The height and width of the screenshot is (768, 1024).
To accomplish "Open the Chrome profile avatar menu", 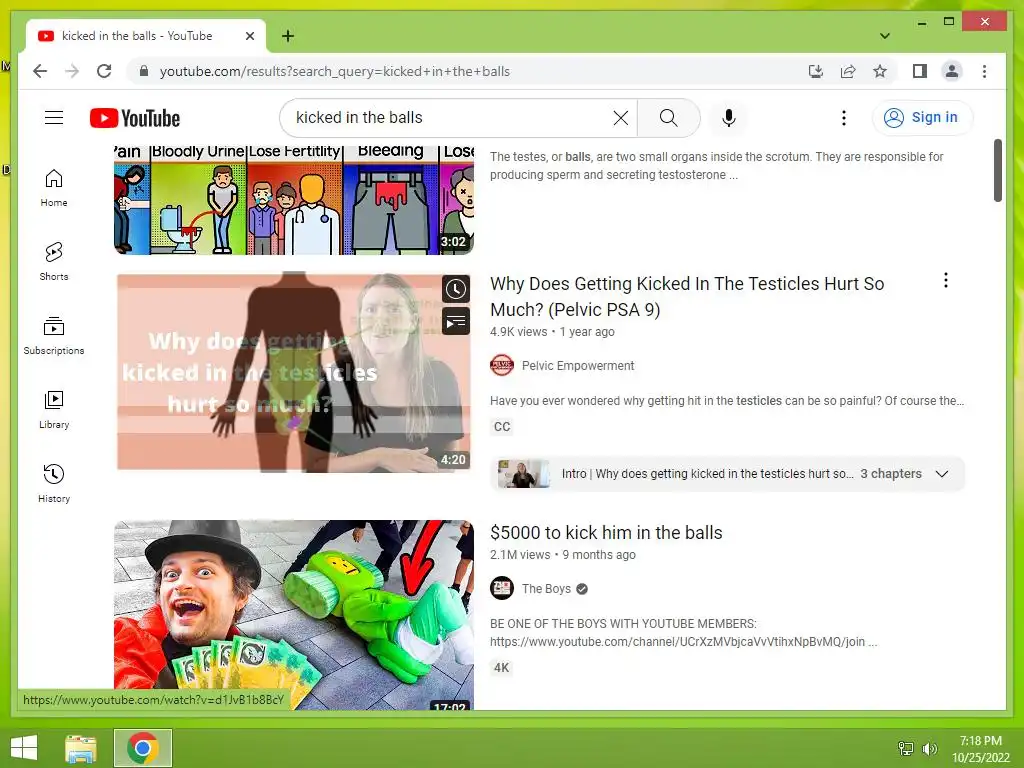I will click(x=952, y=71).
